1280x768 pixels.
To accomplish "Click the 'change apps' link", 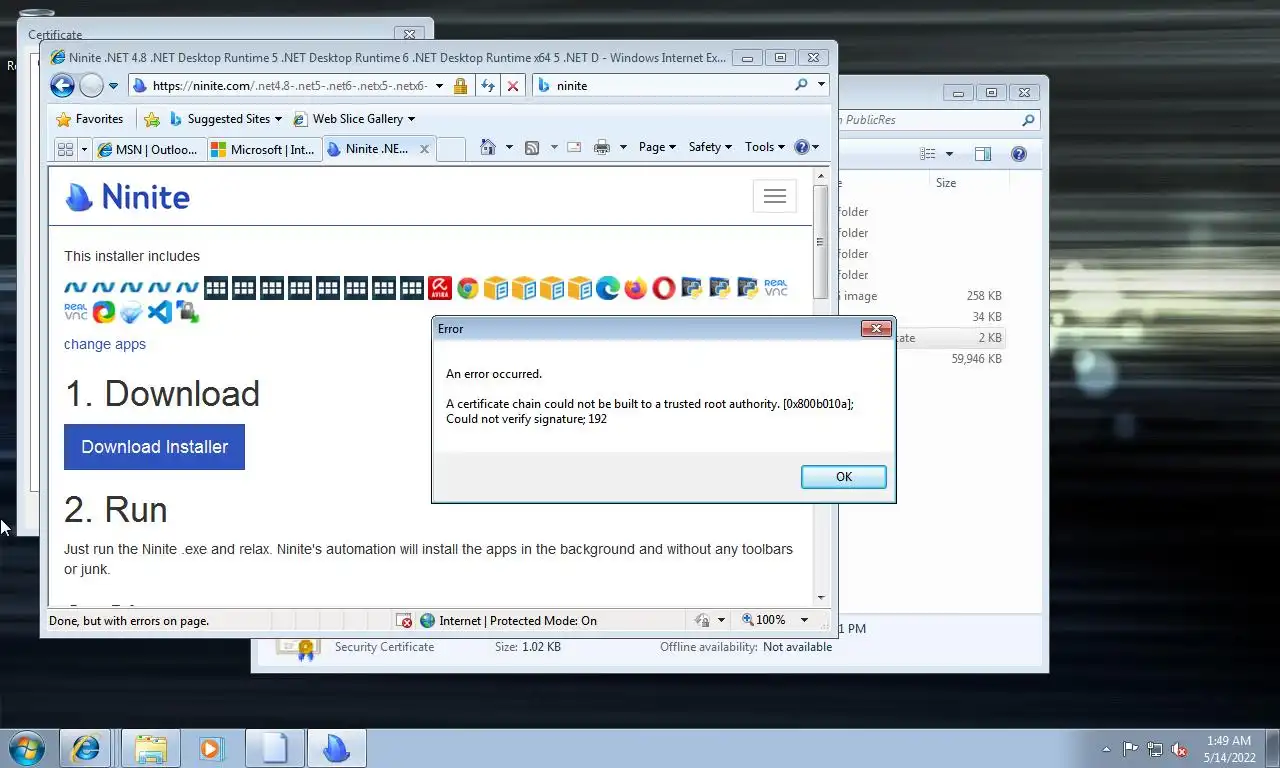I will click(x=105, y=344).
